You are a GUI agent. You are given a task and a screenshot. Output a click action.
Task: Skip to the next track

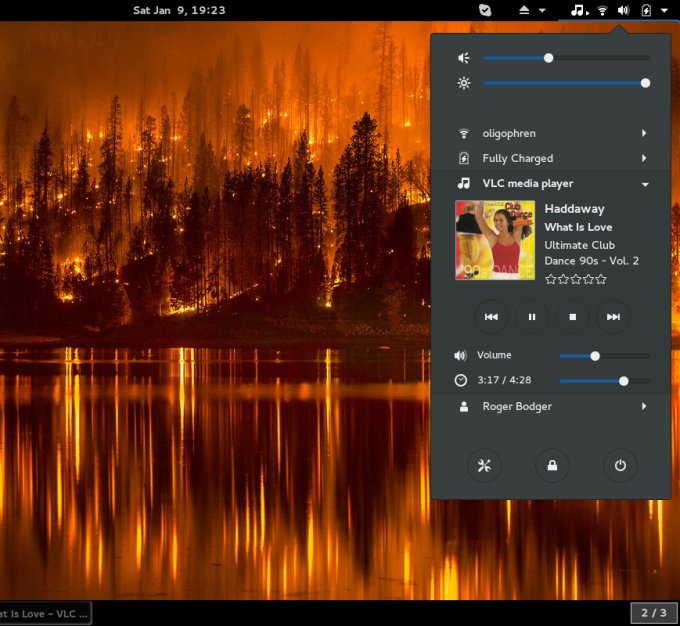[613, 317]
